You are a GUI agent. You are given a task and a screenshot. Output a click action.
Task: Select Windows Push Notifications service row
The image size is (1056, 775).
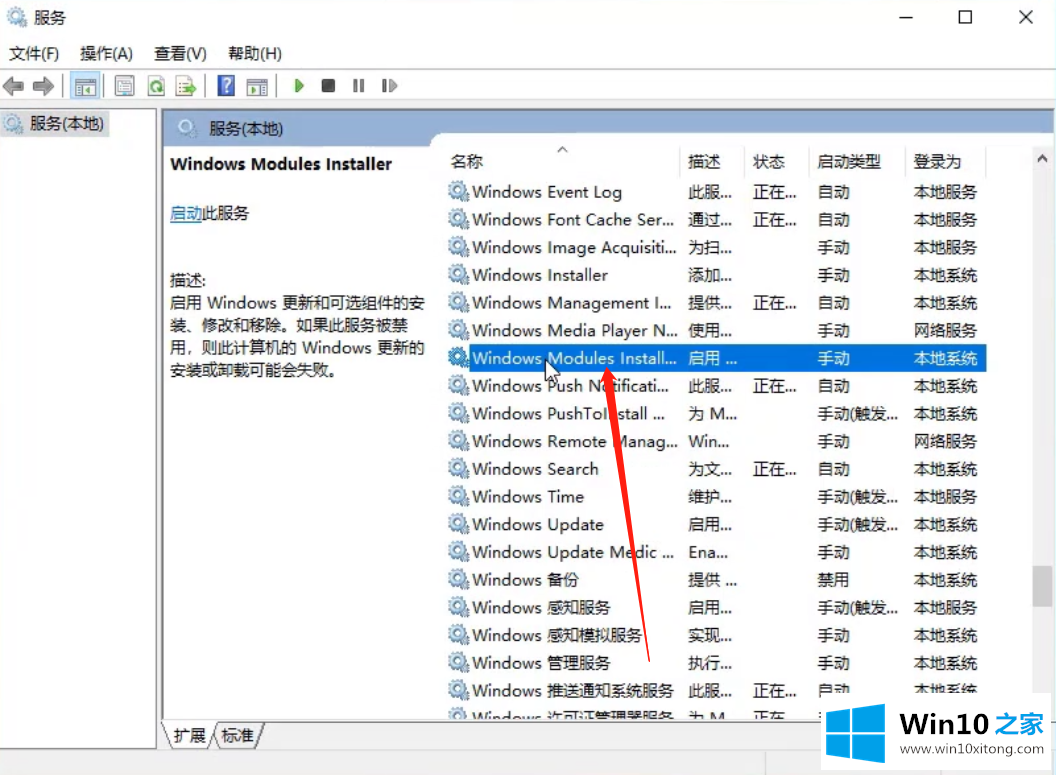(717, 386)
